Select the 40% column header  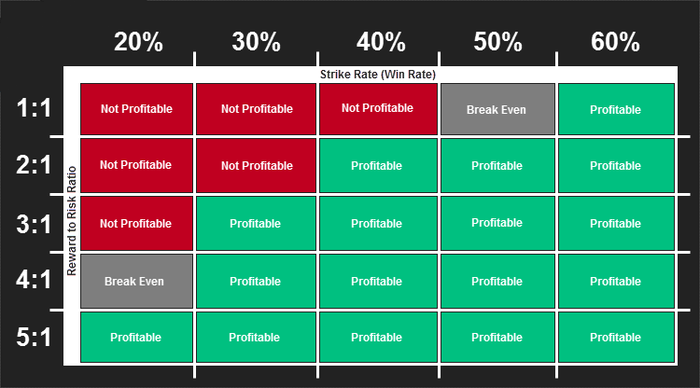pyautogui.click(x=381, y=42)
